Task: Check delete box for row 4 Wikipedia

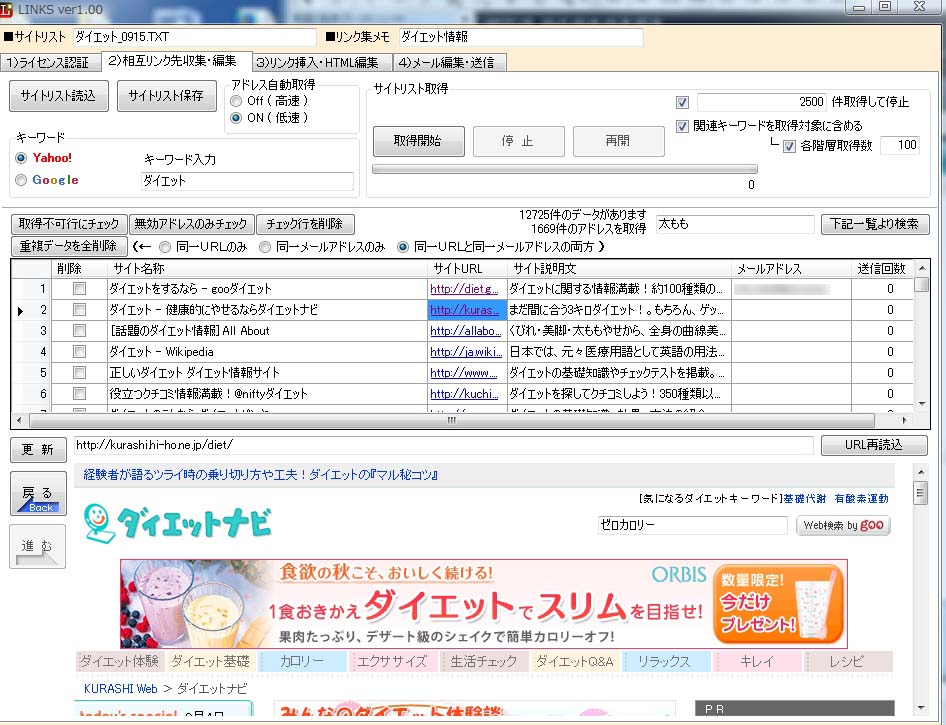Action: 79,352
